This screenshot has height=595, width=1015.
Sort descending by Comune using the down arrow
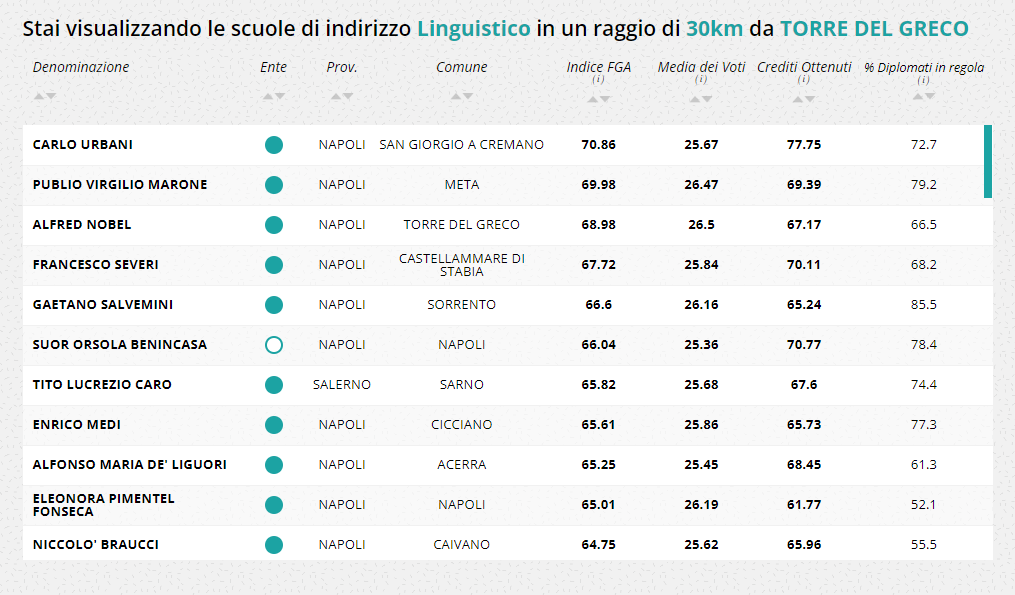coord(468,96)
